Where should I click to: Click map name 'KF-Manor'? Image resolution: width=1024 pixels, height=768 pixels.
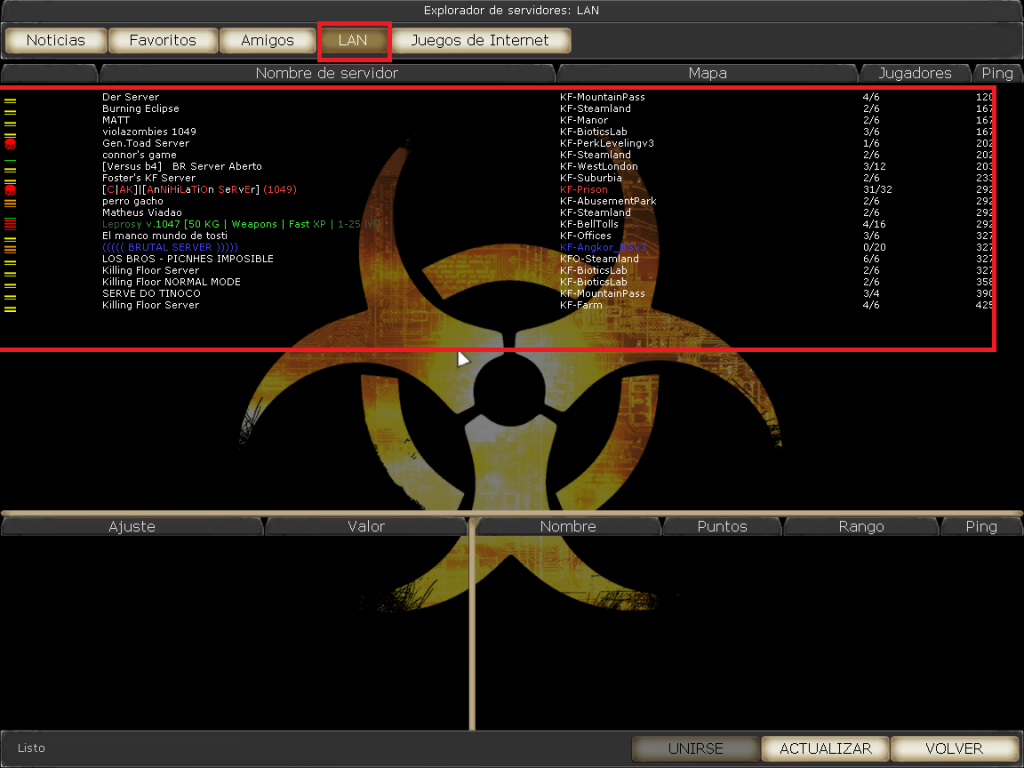click(x=584, y=120)
